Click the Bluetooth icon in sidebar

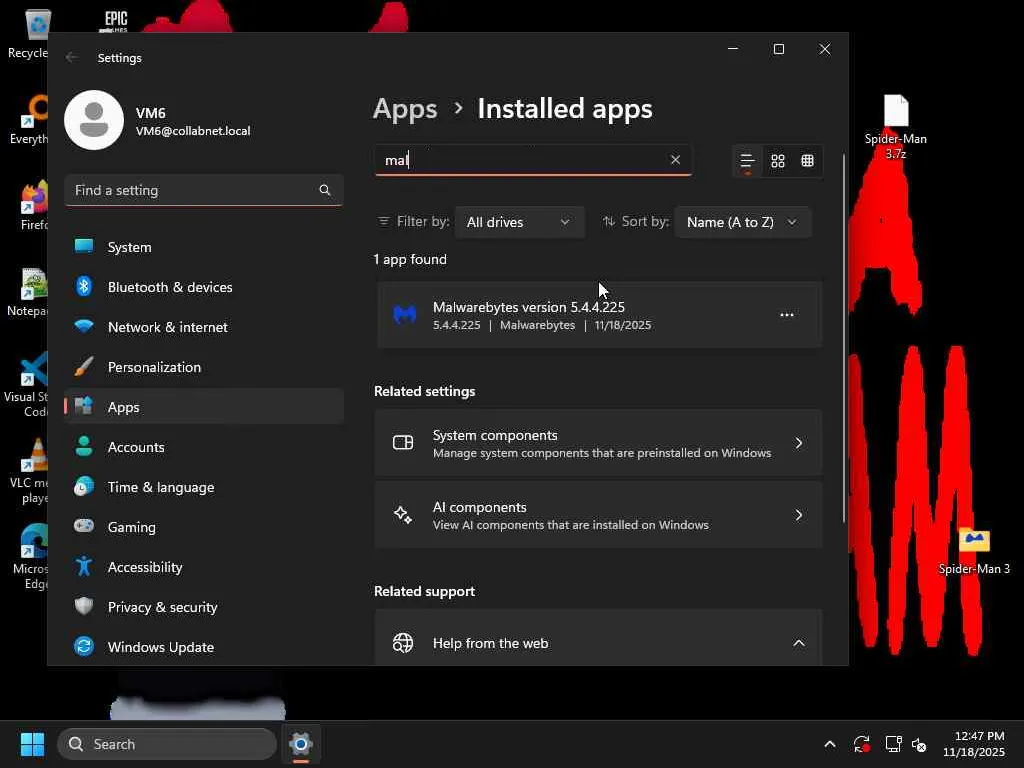84,286
